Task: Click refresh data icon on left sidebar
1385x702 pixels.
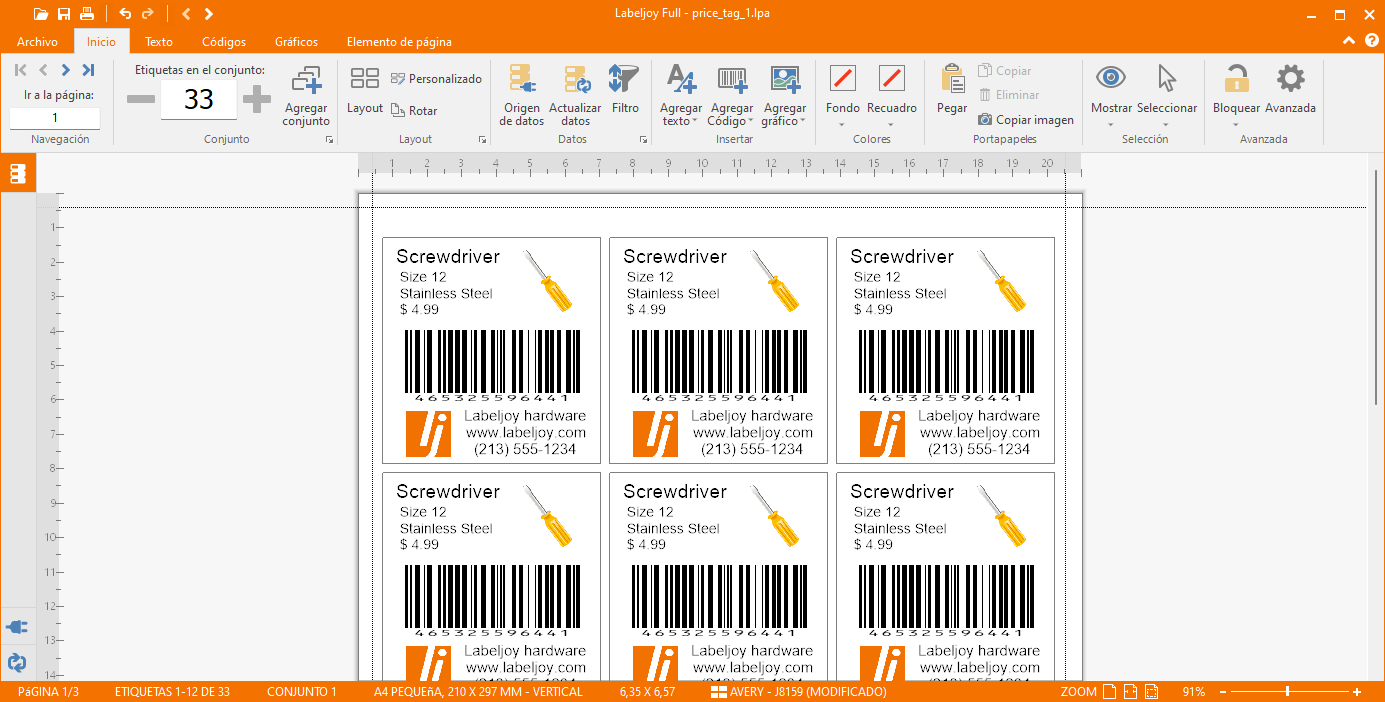Action: [17, 662]
